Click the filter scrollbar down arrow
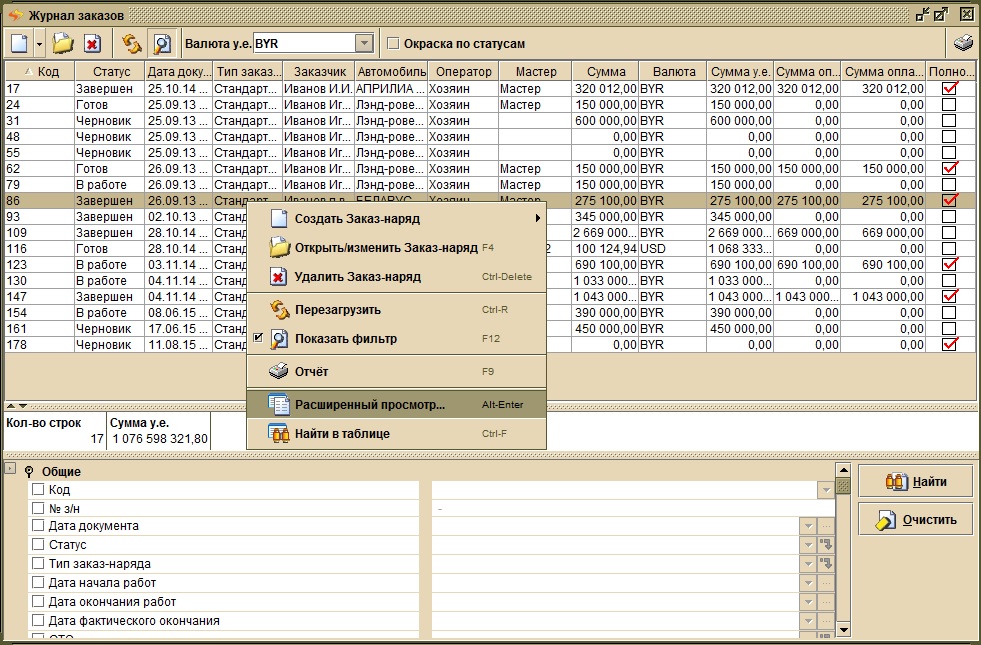Screen dimensions: 981x645 pyautogui.click(x=843, y=629)
